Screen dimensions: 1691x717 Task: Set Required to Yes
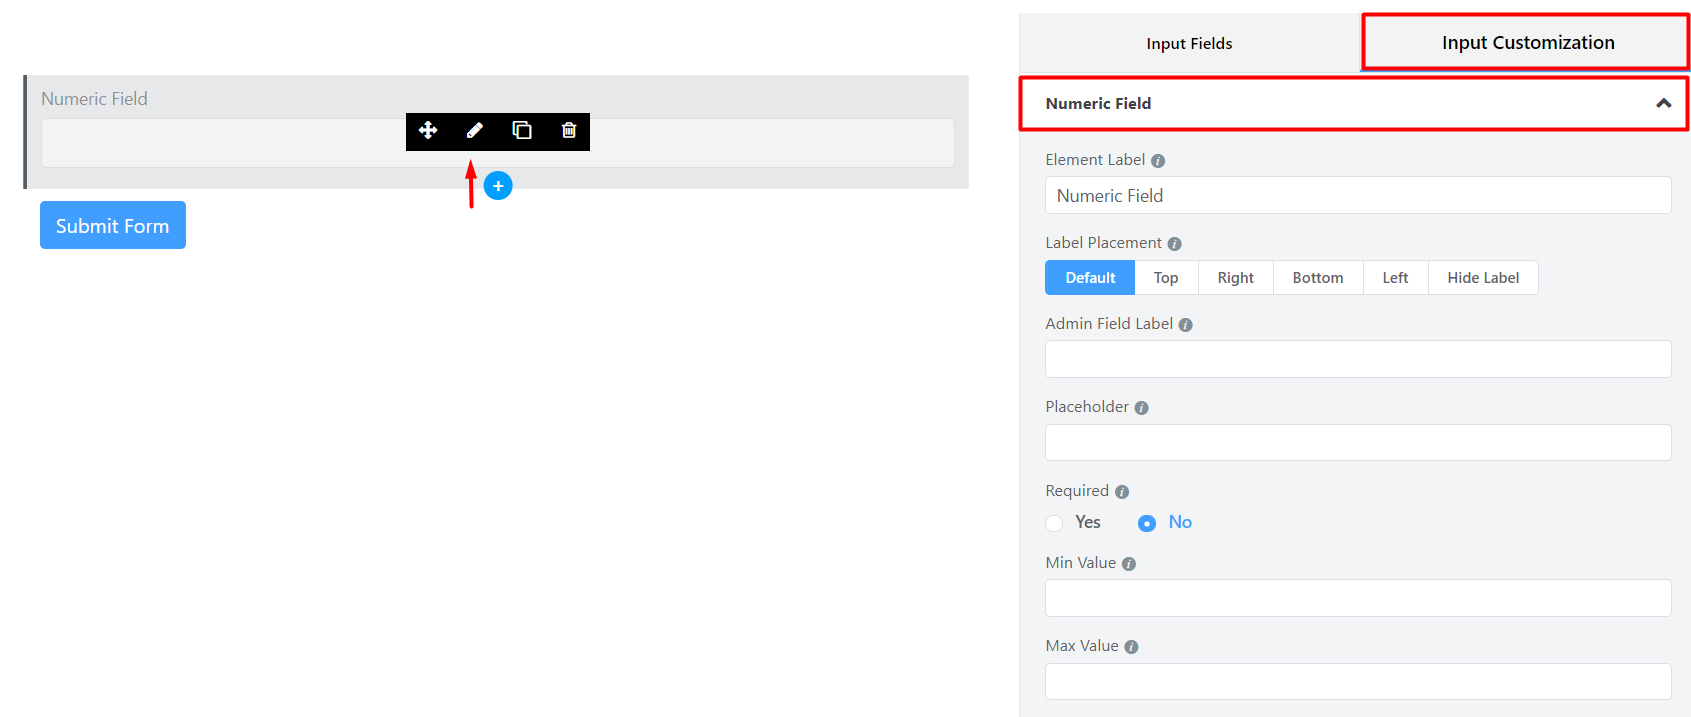point(1055,523)
